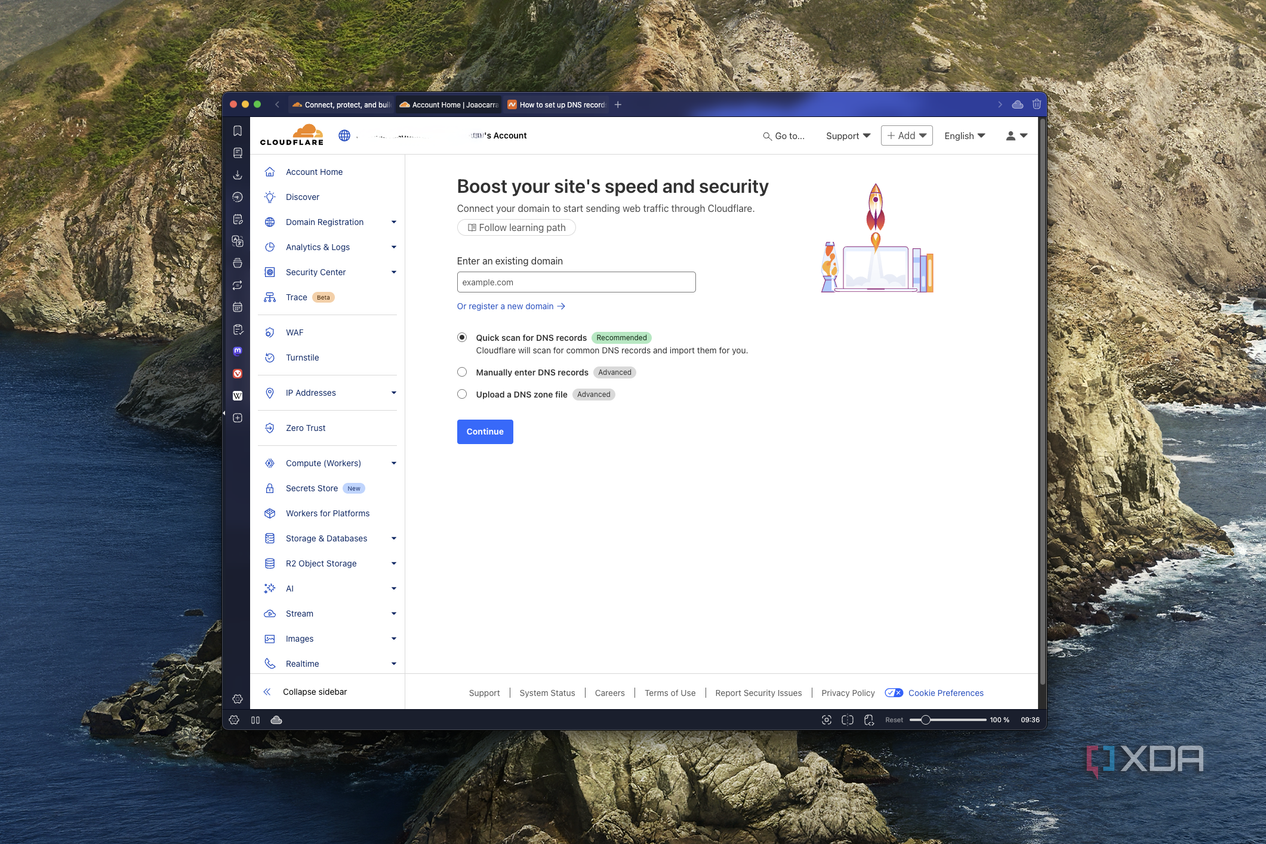This screenshot has width=1266, height=844.
Task: Open the Vivaldi web panel icon
Action: click(x=237, y=373)
